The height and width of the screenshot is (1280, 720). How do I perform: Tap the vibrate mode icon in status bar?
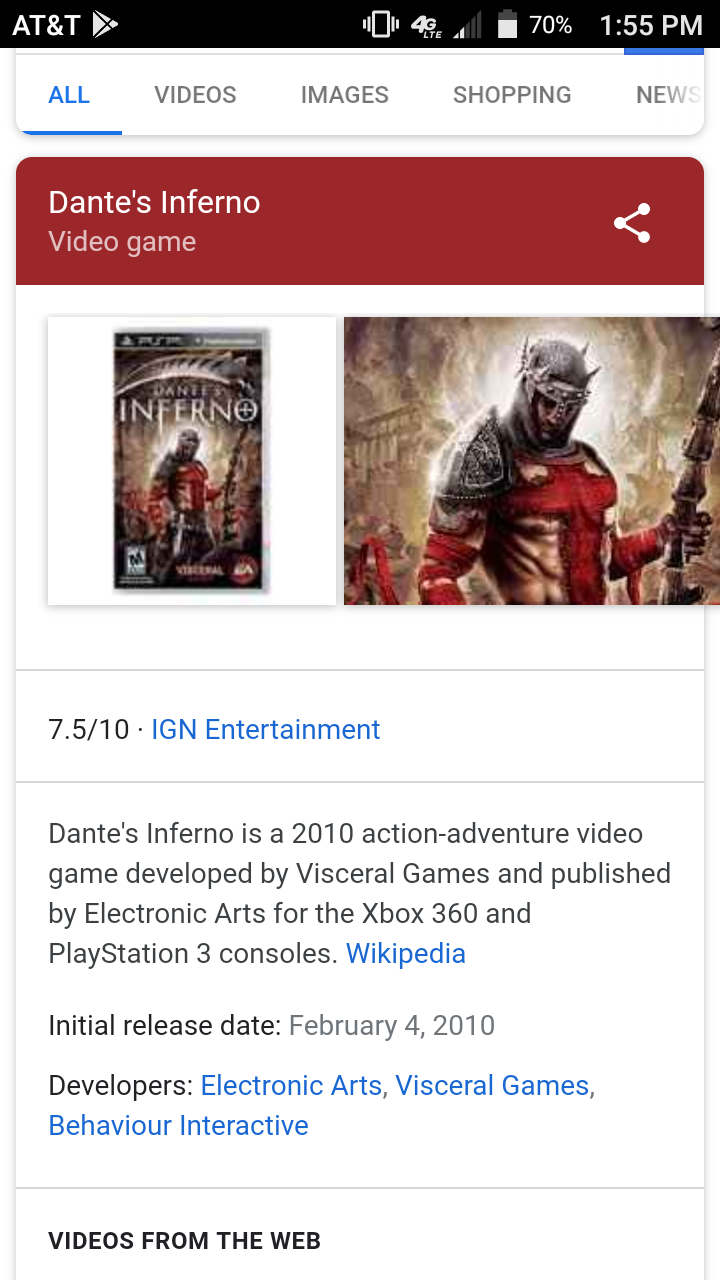[x=380, y=24]
